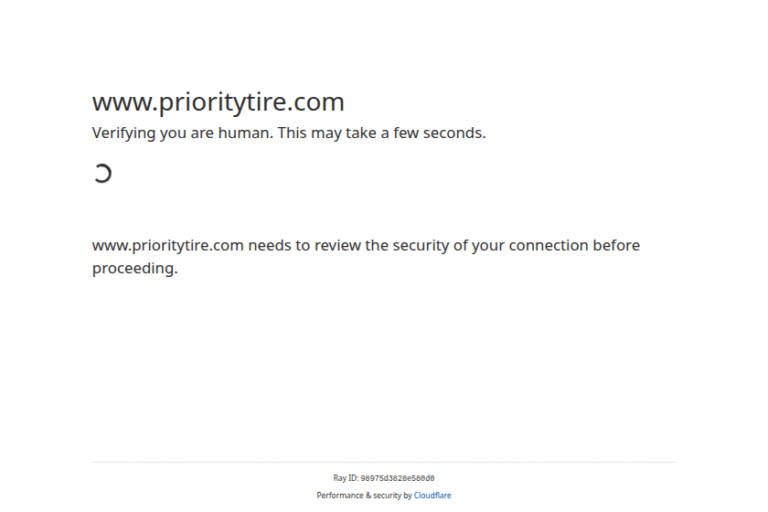Click the word "review" in paragraph
This screenshot has height=512, width=768.
point(338,246)
